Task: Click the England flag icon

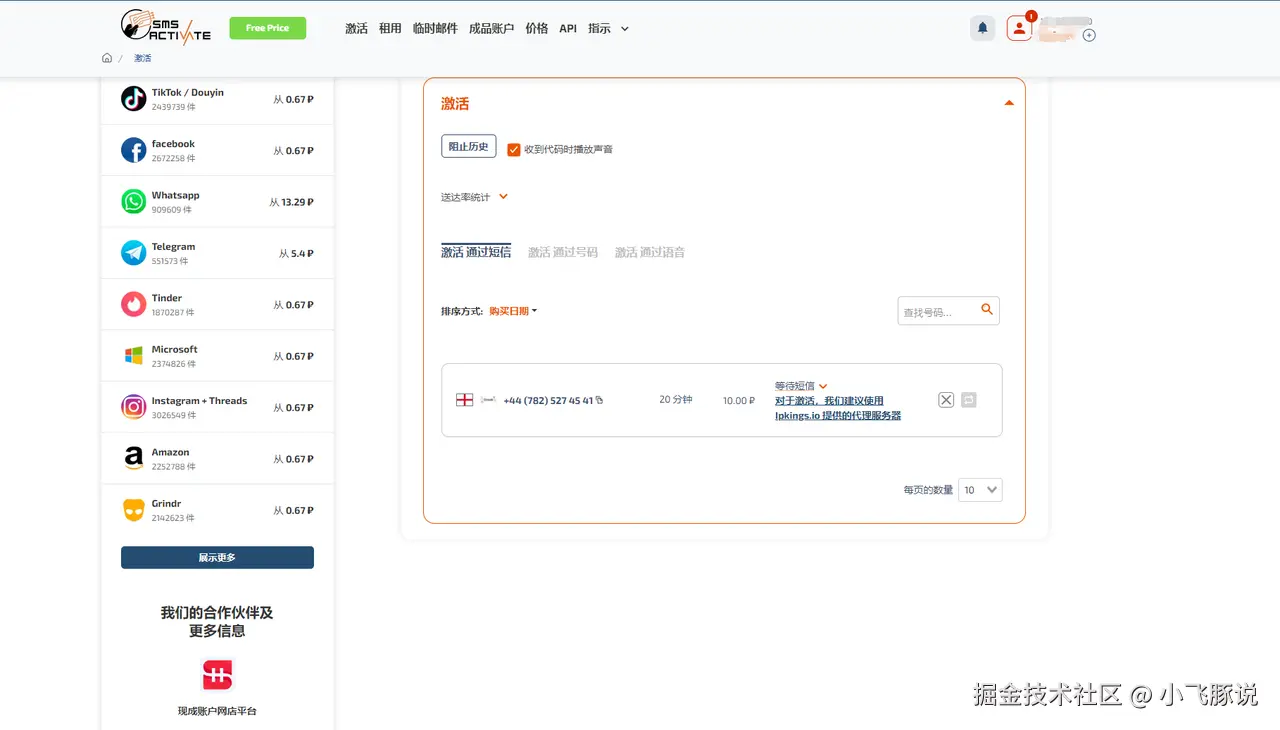Action: [x=464, y=400]
